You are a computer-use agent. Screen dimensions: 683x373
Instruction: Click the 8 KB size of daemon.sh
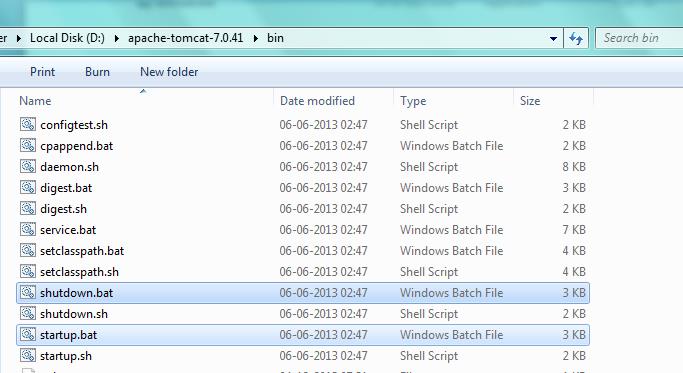point(574,167)
